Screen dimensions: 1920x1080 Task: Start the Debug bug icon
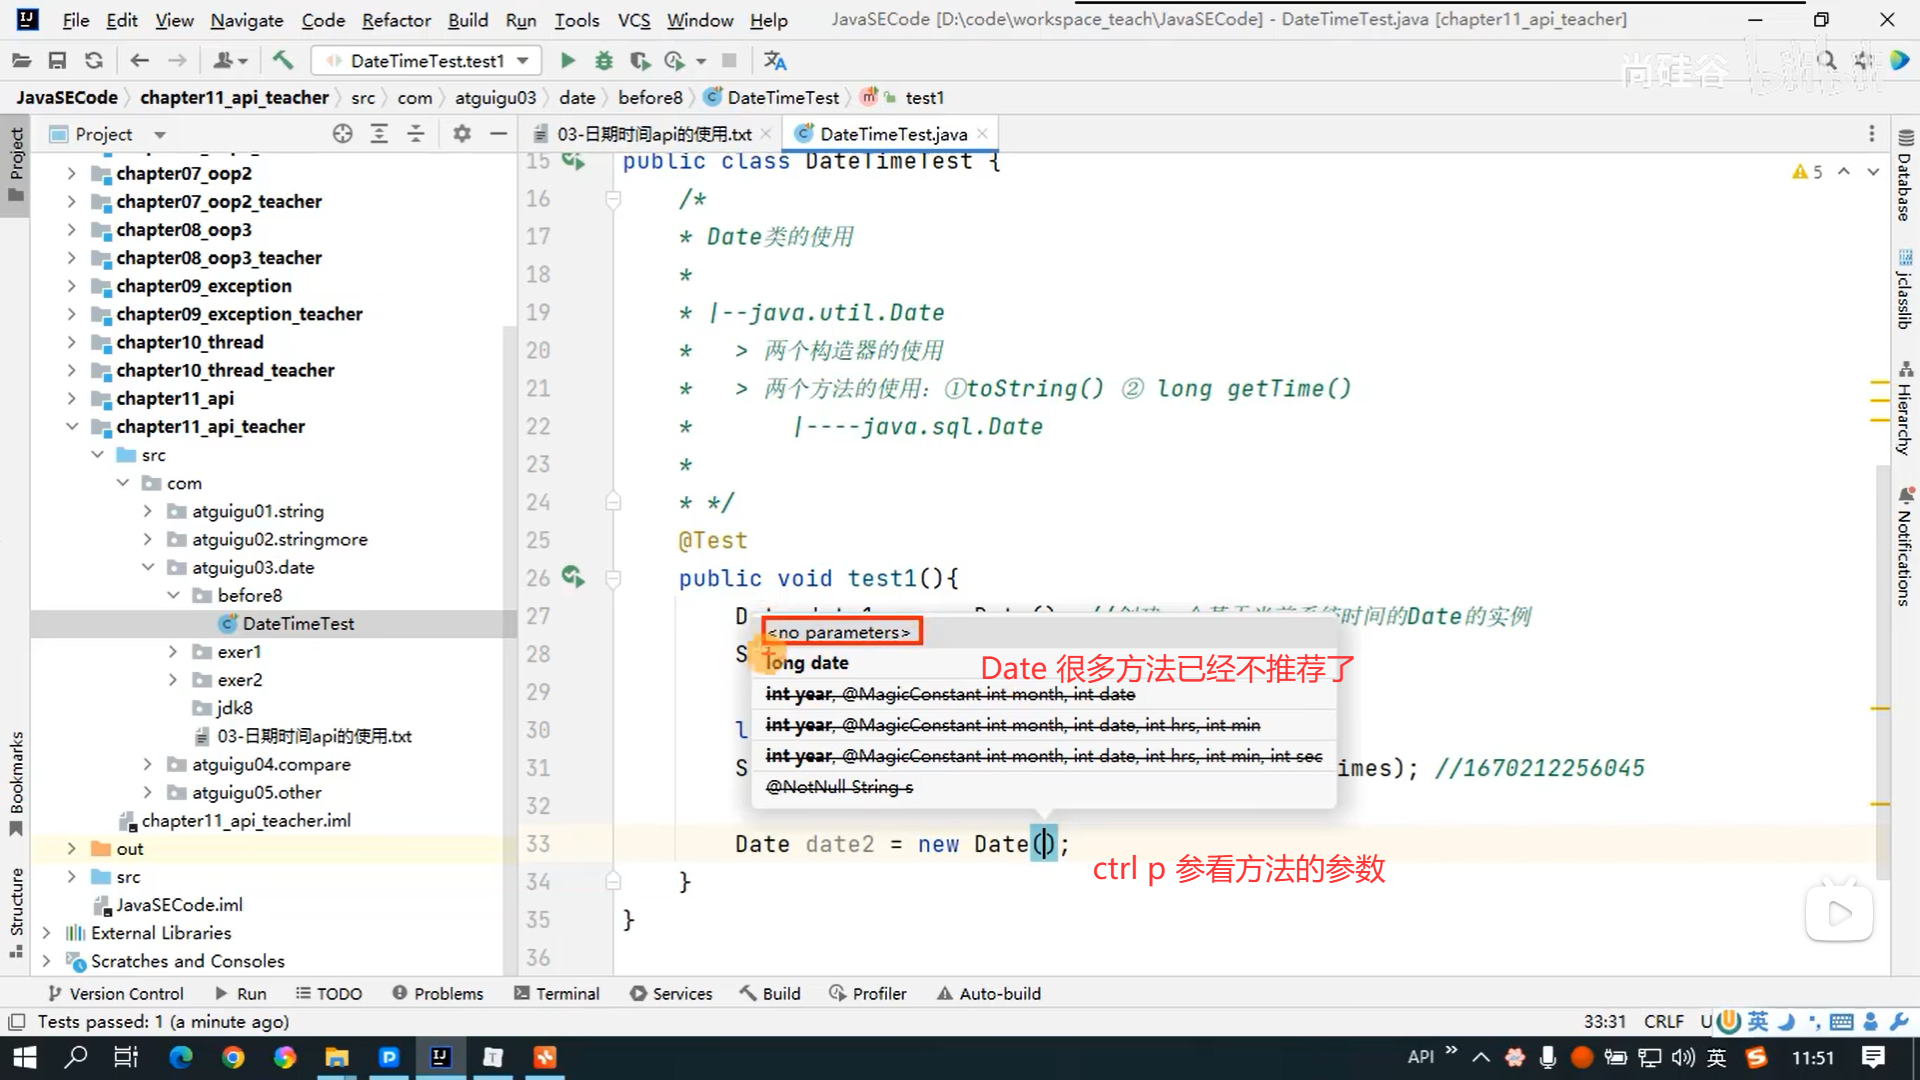(x=603, y=61)
